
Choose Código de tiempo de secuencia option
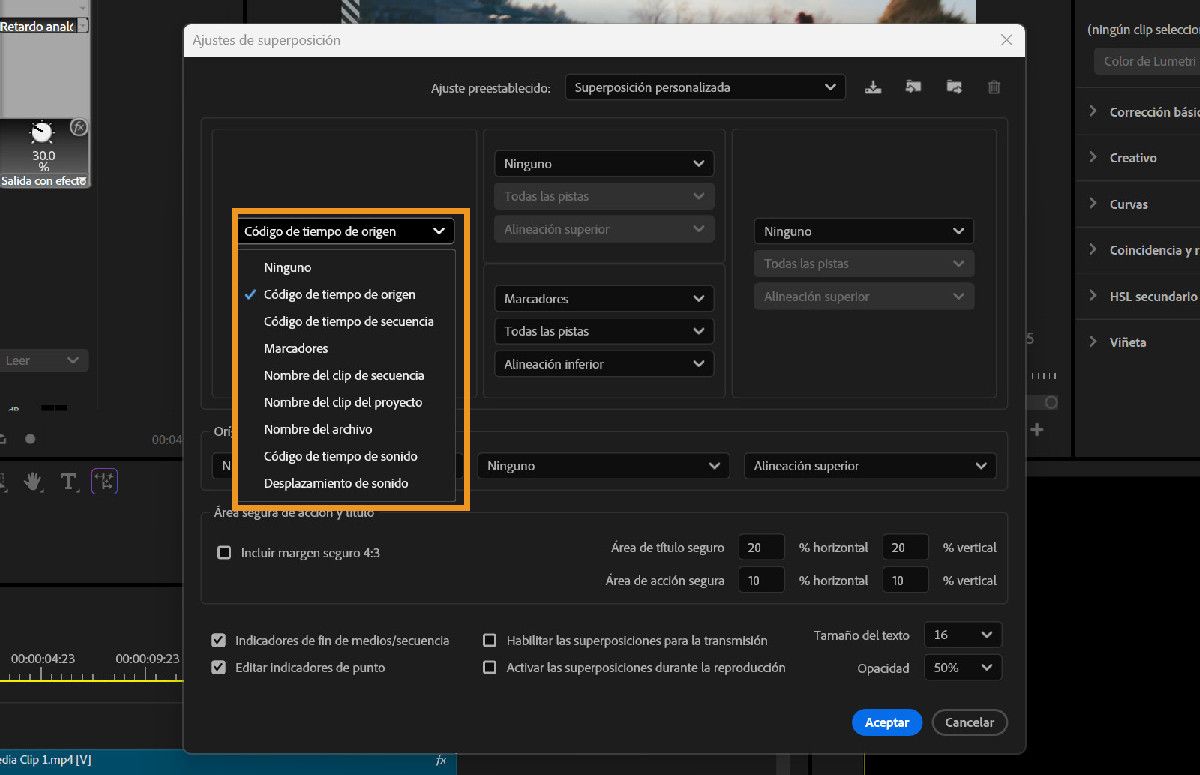(x=345, y=321)
